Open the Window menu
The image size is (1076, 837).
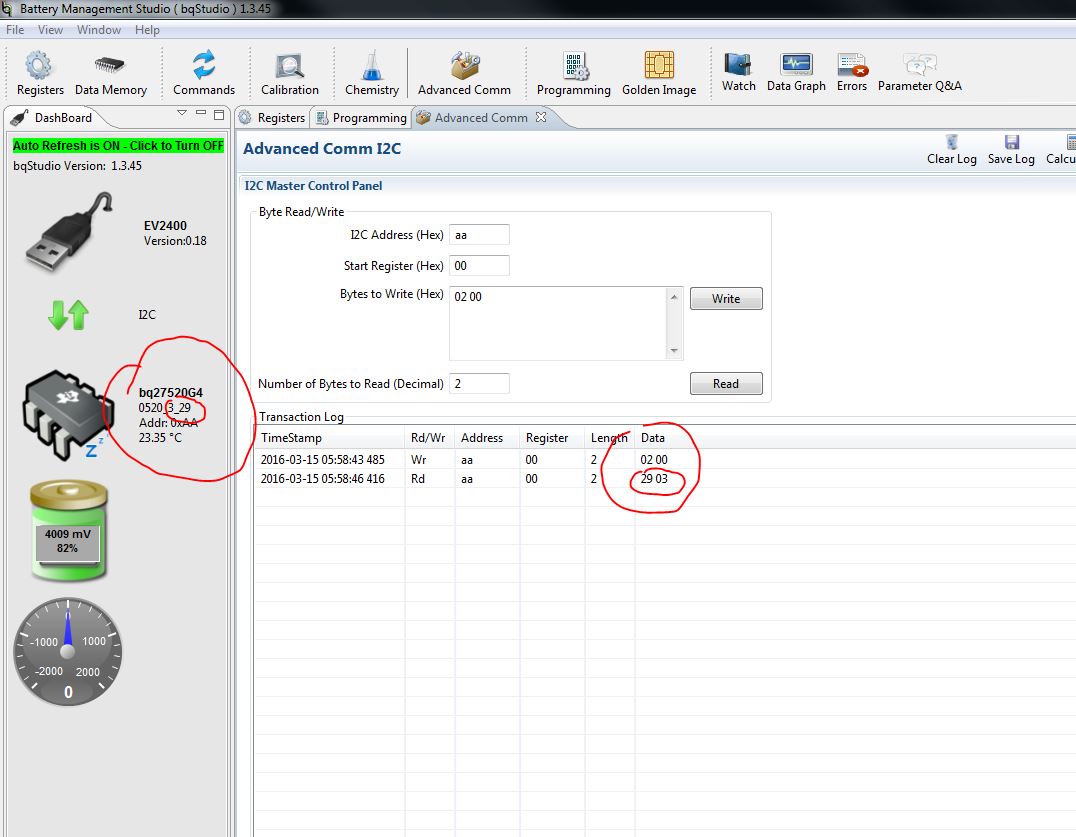click(x=99, y=30)
